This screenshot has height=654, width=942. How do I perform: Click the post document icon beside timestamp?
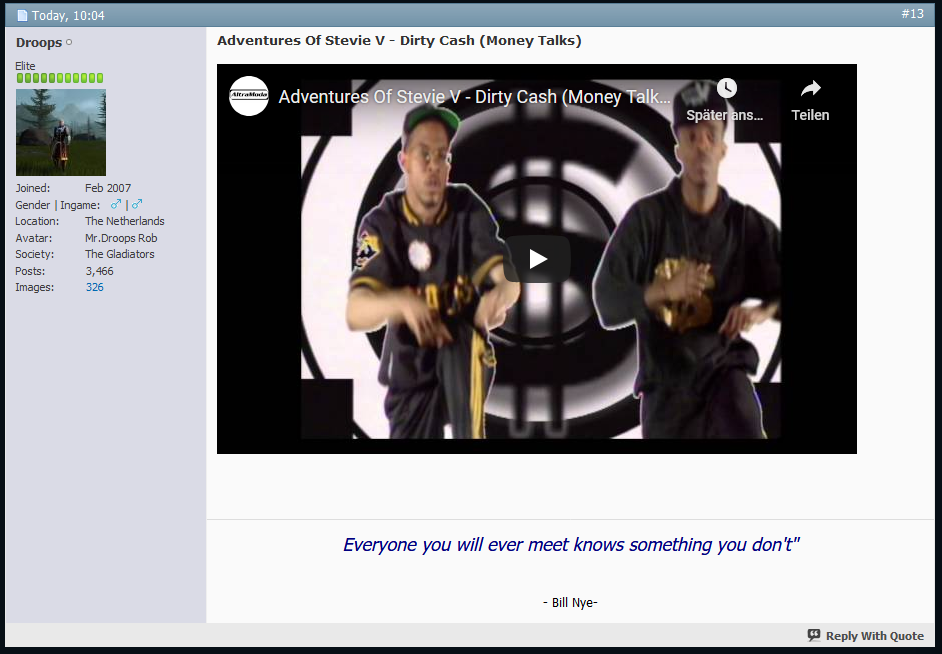coord(22,16)
